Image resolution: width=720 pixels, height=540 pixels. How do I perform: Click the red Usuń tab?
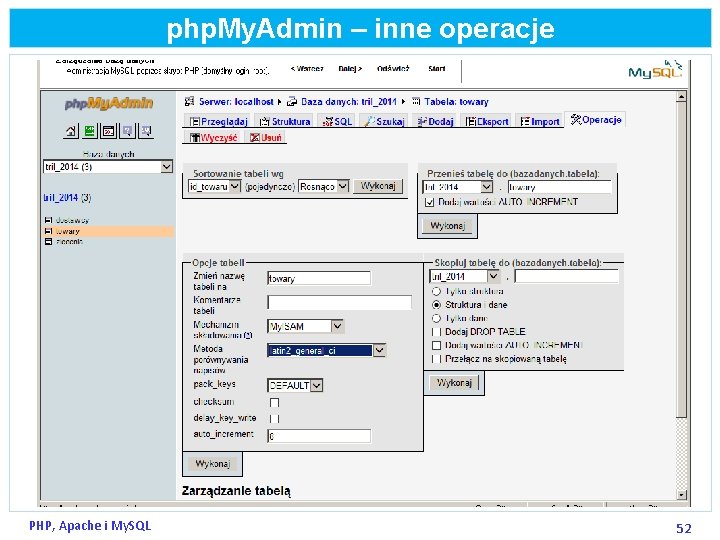coord(266,137)
